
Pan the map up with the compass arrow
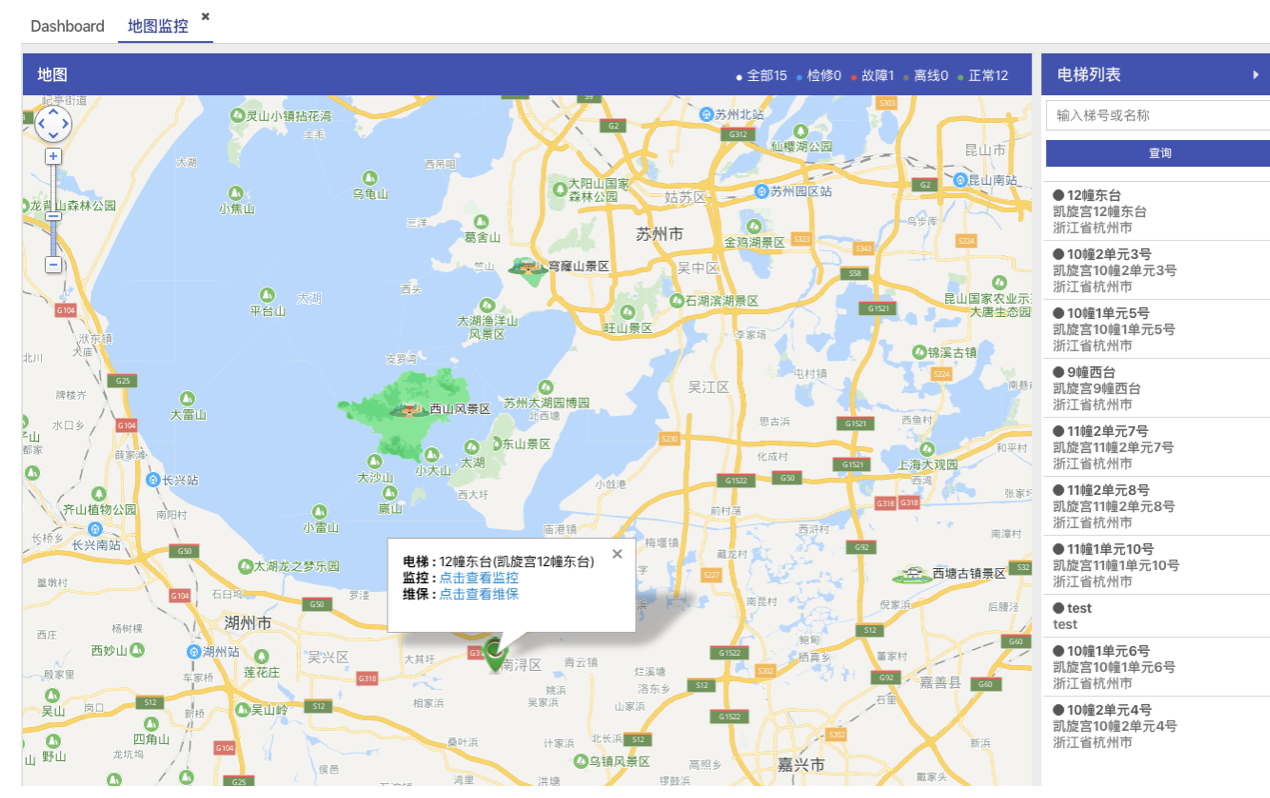[x=53, y=110]
